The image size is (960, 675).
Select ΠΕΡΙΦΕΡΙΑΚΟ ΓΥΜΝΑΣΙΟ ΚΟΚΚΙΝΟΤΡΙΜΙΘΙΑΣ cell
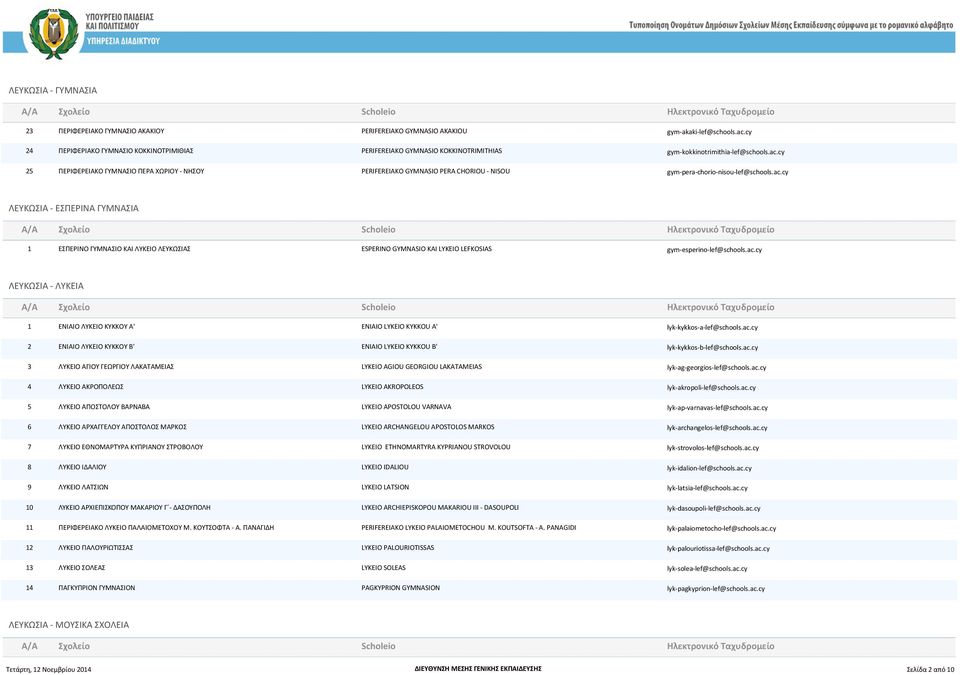pyautogui.click(x=126, y=151)
